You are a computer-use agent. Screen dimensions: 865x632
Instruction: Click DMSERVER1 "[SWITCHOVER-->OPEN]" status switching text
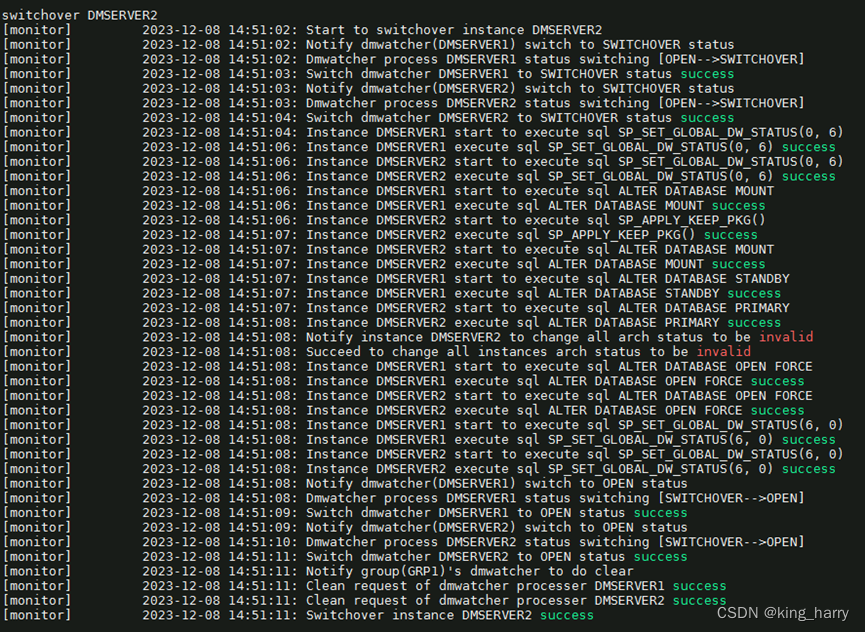pos(731,498)
